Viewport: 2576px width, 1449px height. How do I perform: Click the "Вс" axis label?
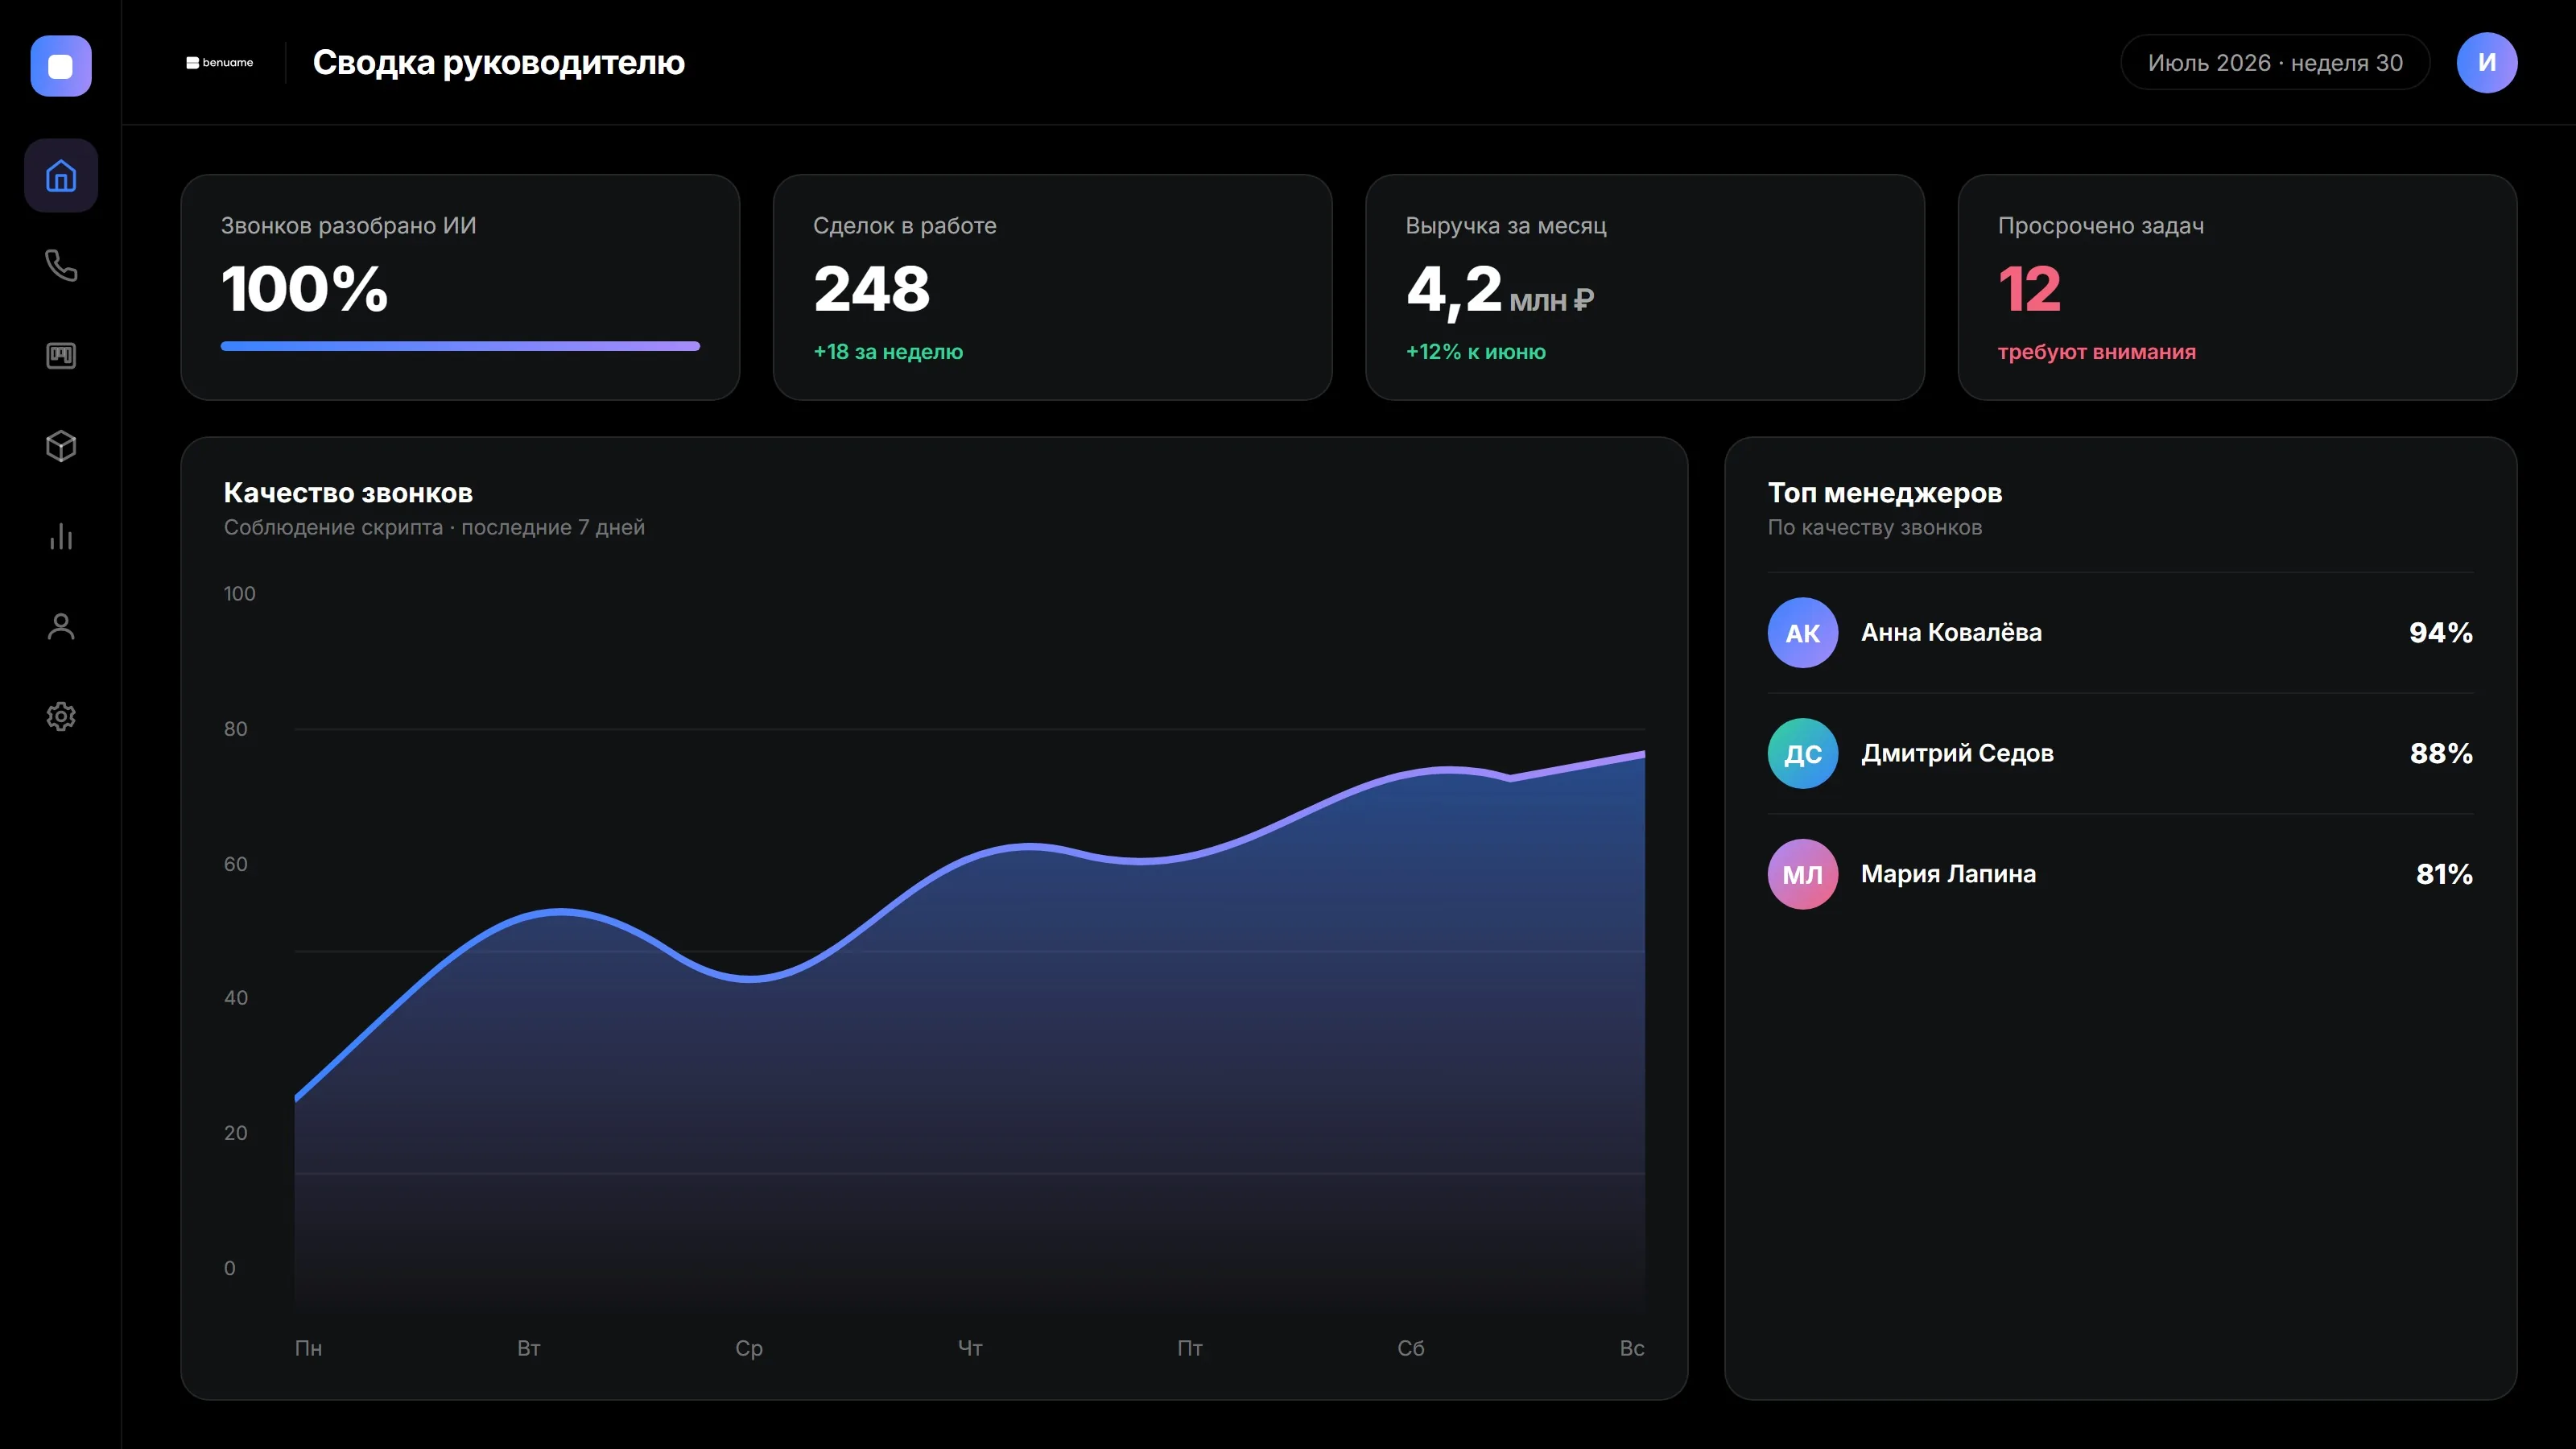click(1632, 1348)
